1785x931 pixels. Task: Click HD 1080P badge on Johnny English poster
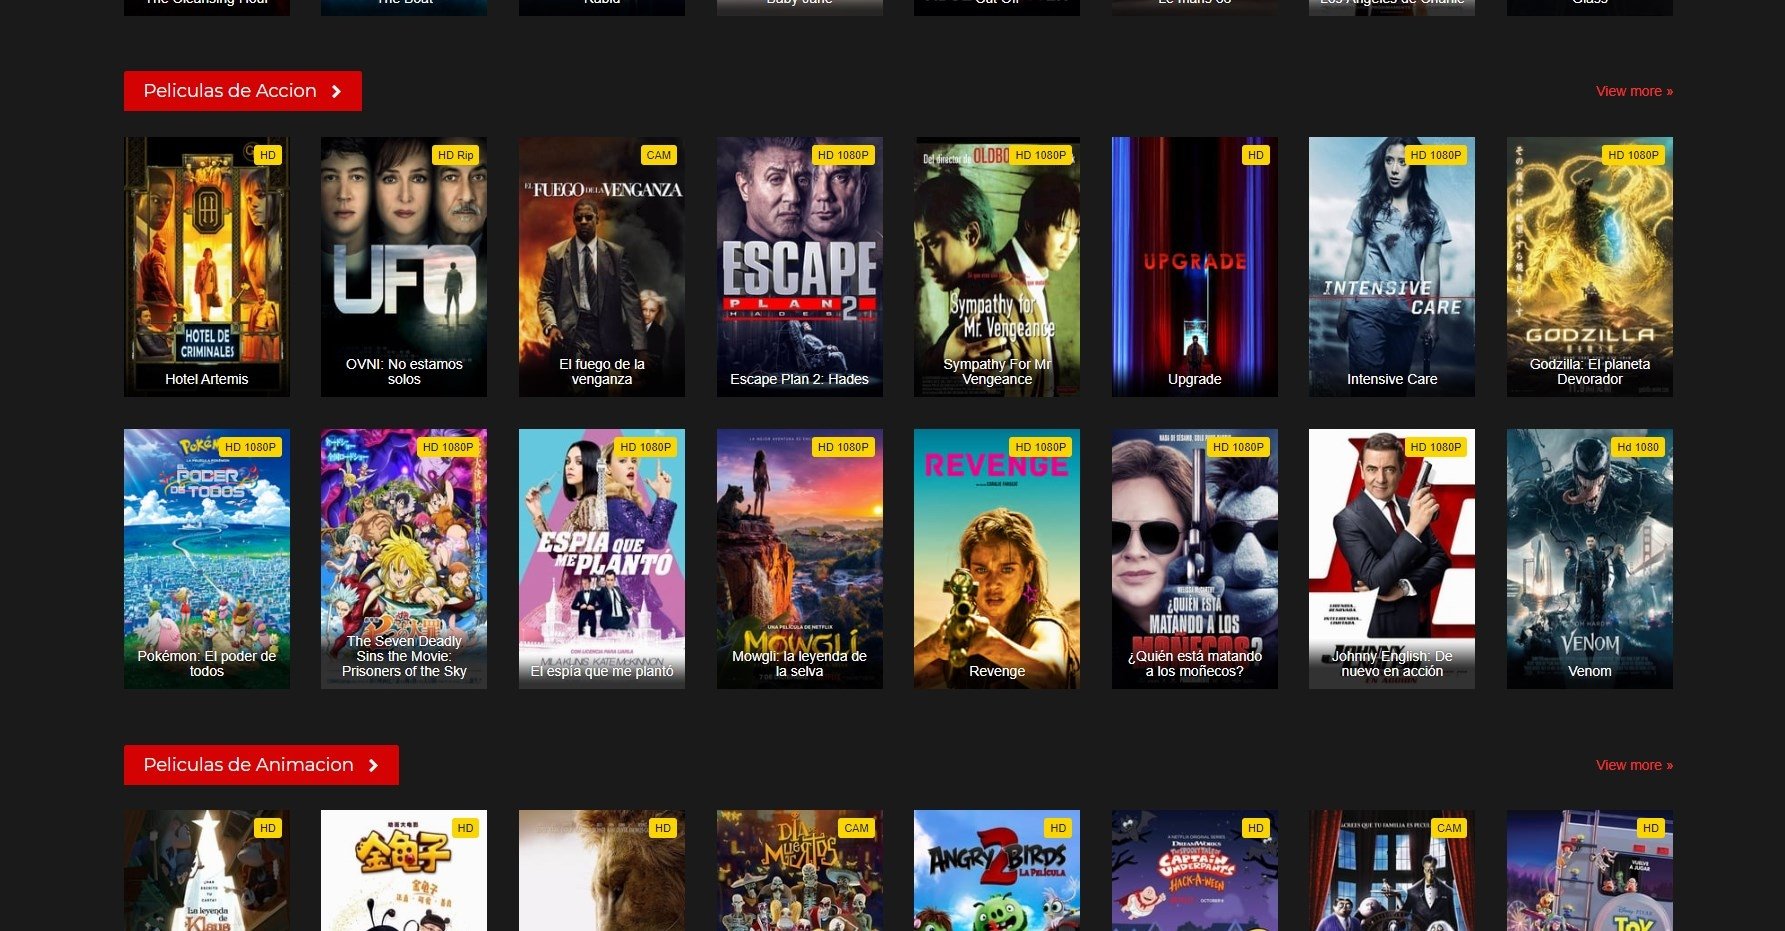coord(1436,447)
